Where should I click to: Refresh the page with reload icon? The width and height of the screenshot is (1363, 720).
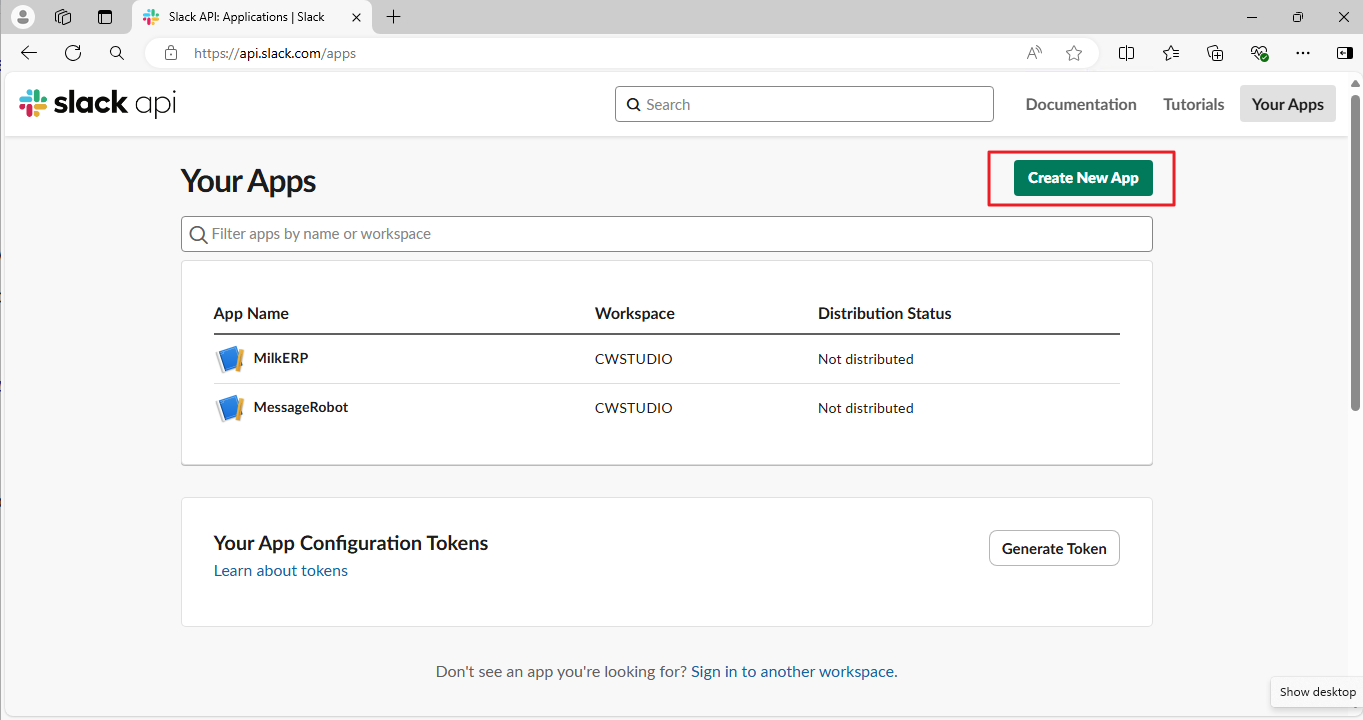coord(73,53)
